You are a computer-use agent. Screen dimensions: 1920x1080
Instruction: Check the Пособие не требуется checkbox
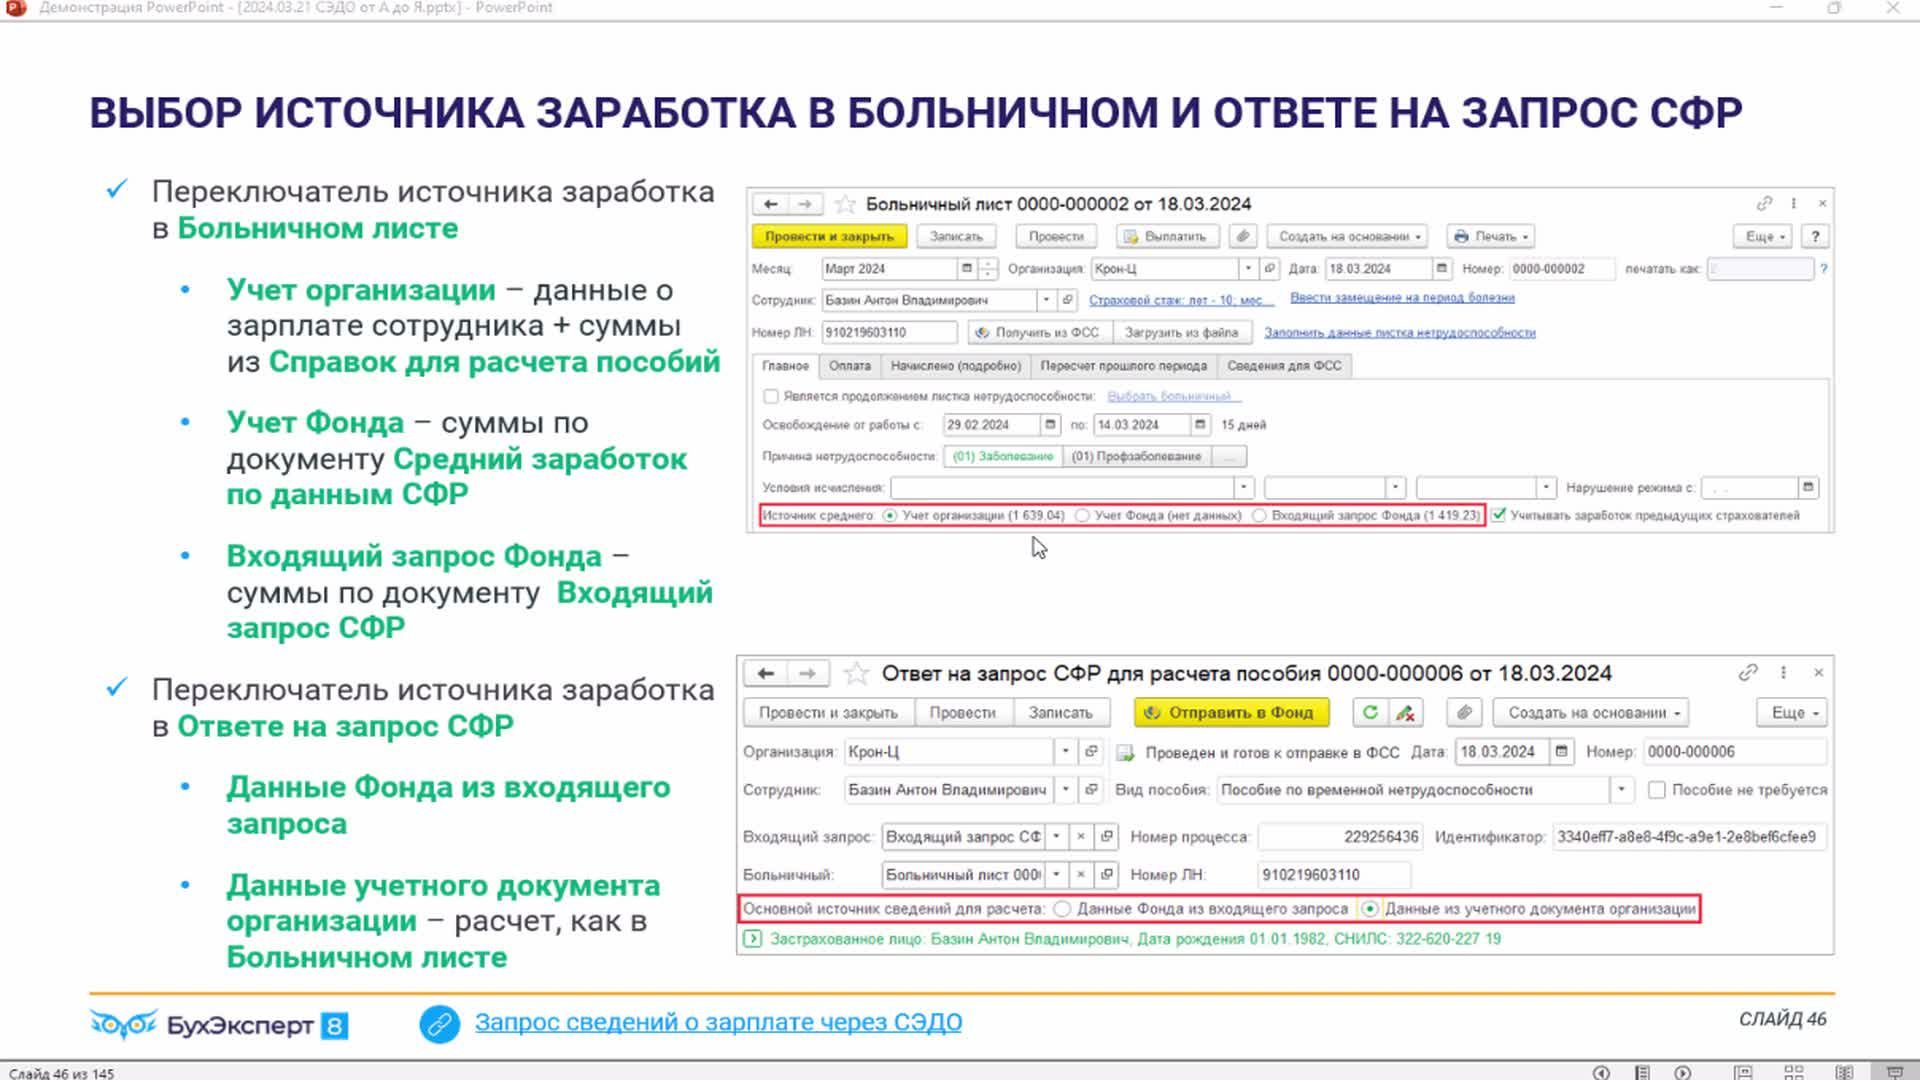1656,790
